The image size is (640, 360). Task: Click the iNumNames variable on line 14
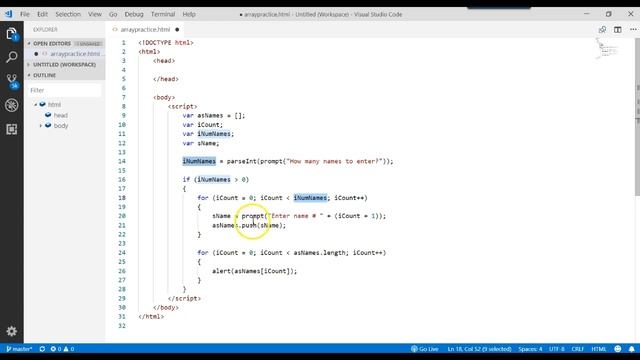coord(199,161)
